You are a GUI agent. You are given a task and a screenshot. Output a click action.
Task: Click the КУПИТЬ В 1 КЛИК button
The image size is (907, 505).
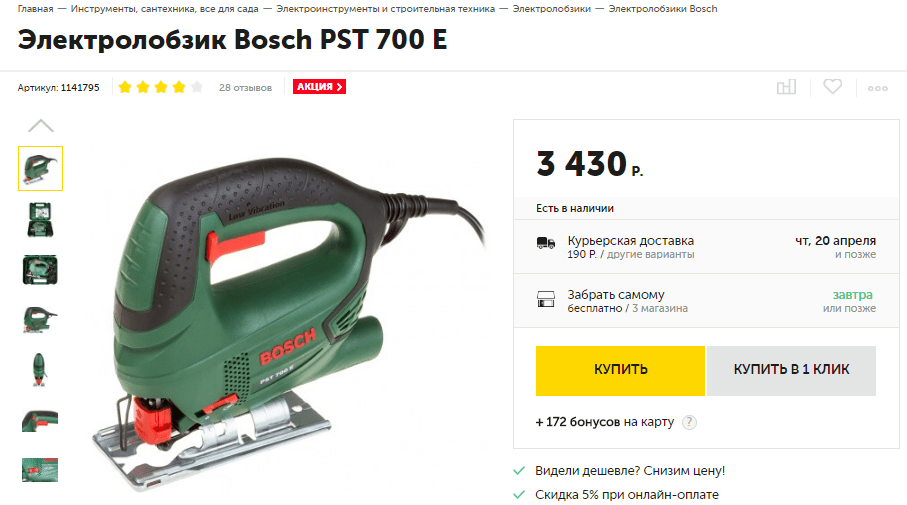pos(791,371)
